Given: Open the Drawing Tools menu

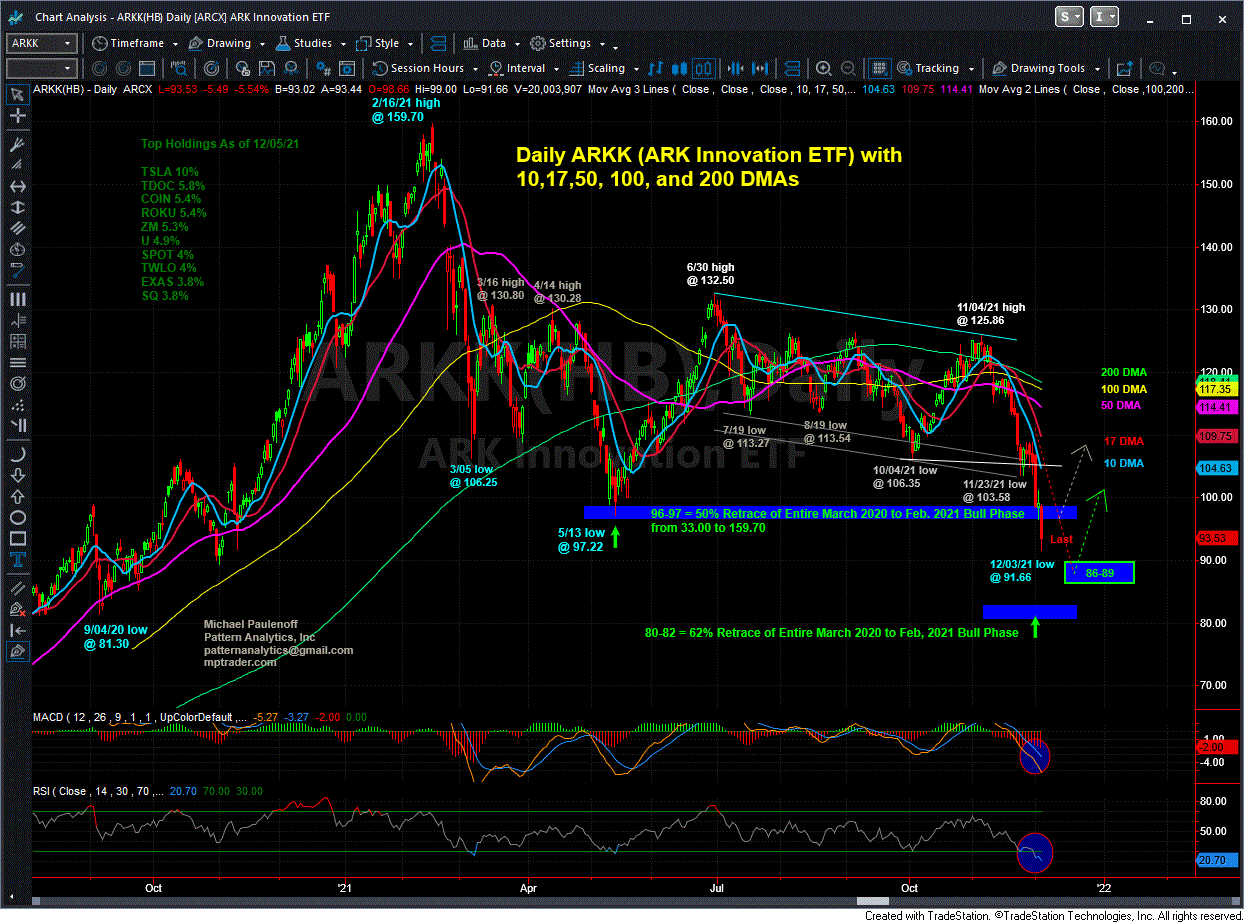Looking at the screenshot, I should point(1046,68).
